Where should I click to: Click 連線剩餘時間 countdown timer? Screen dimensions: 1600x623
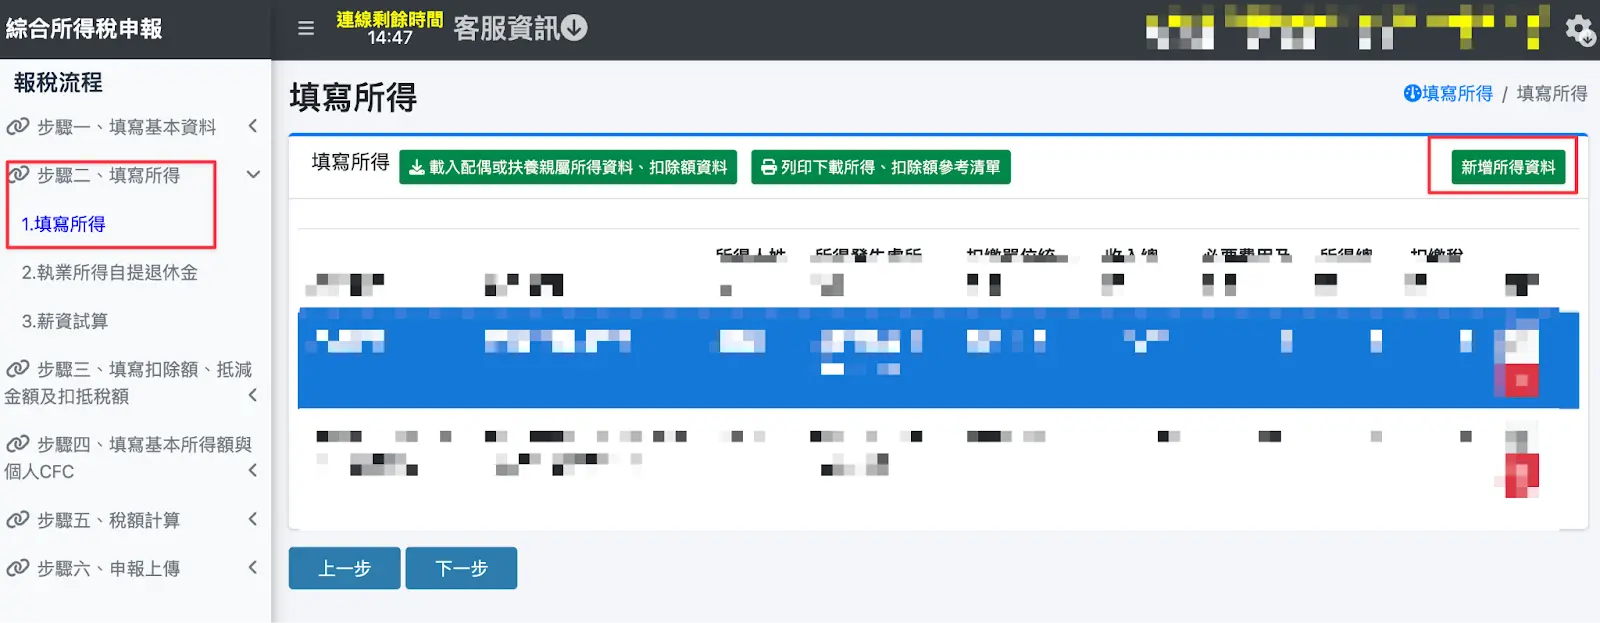pyautogui.click(x=390, y=28)
